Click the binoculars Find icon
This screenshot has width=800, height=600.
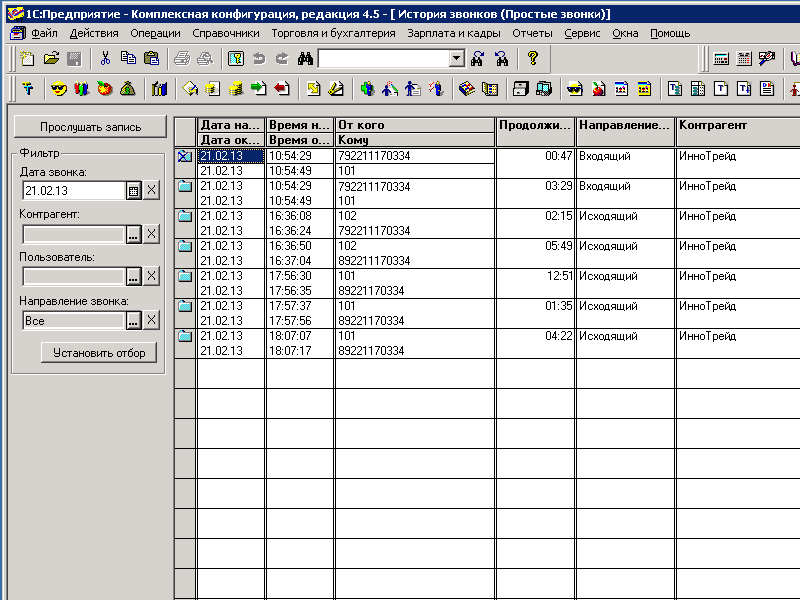click(x=305, y=59)
